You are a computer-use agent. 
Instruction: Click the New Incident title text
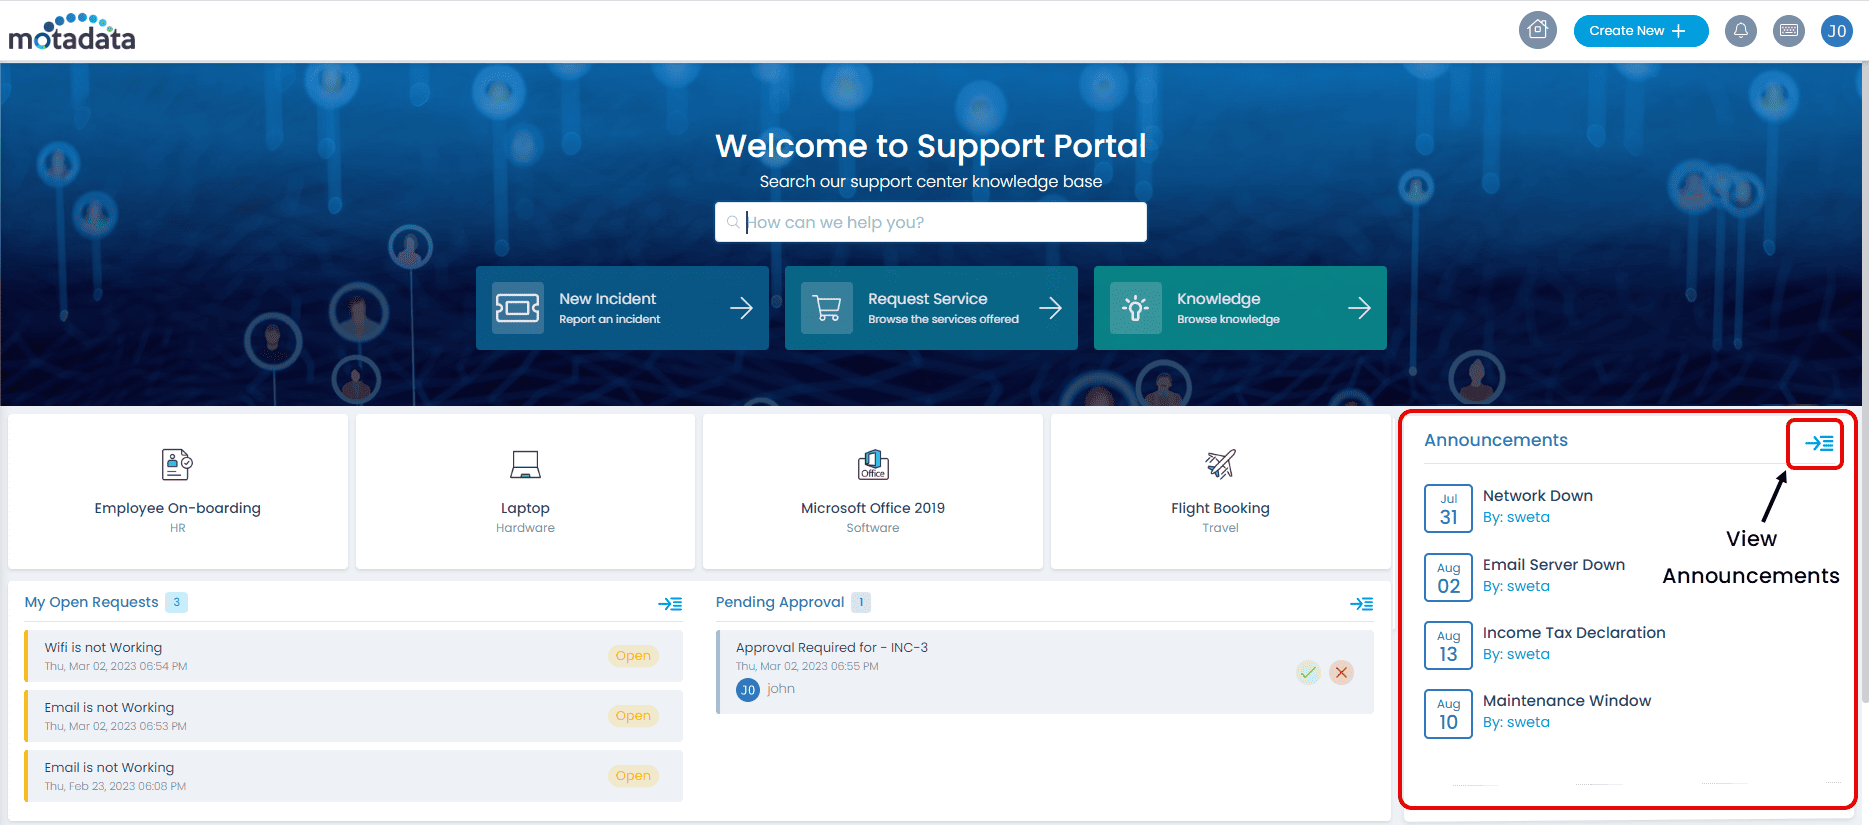pos(607,299)
